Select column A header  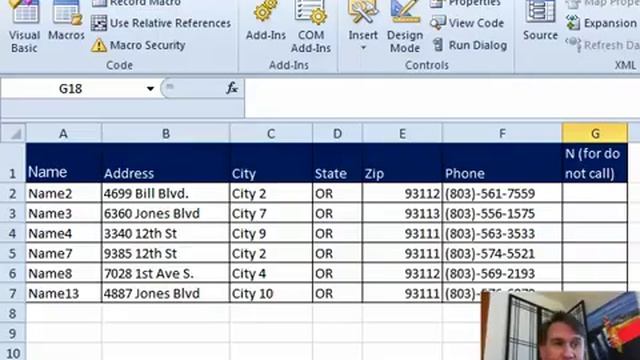coord(63,133)
